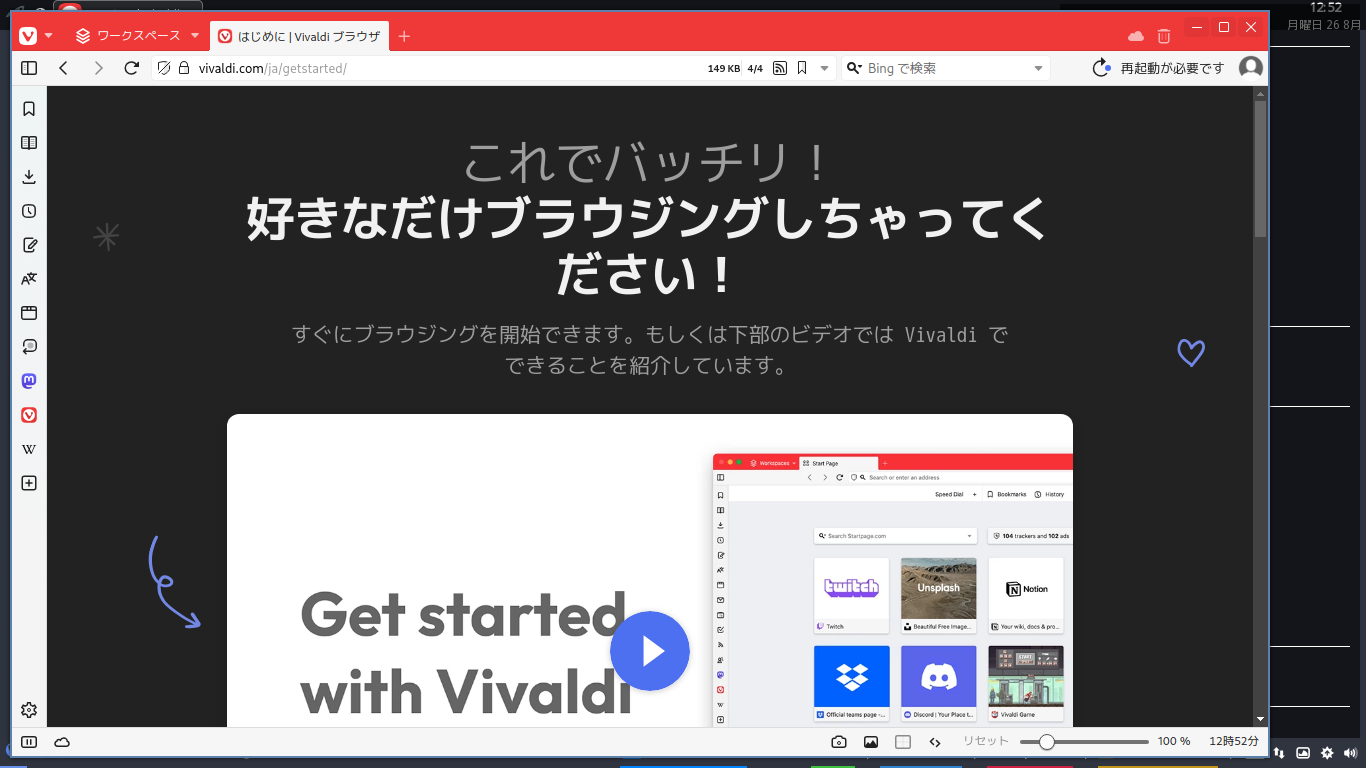Open the Translate panel
Image resolution: width=1366 pixels, height=768 pixels.
click(29, 279)
